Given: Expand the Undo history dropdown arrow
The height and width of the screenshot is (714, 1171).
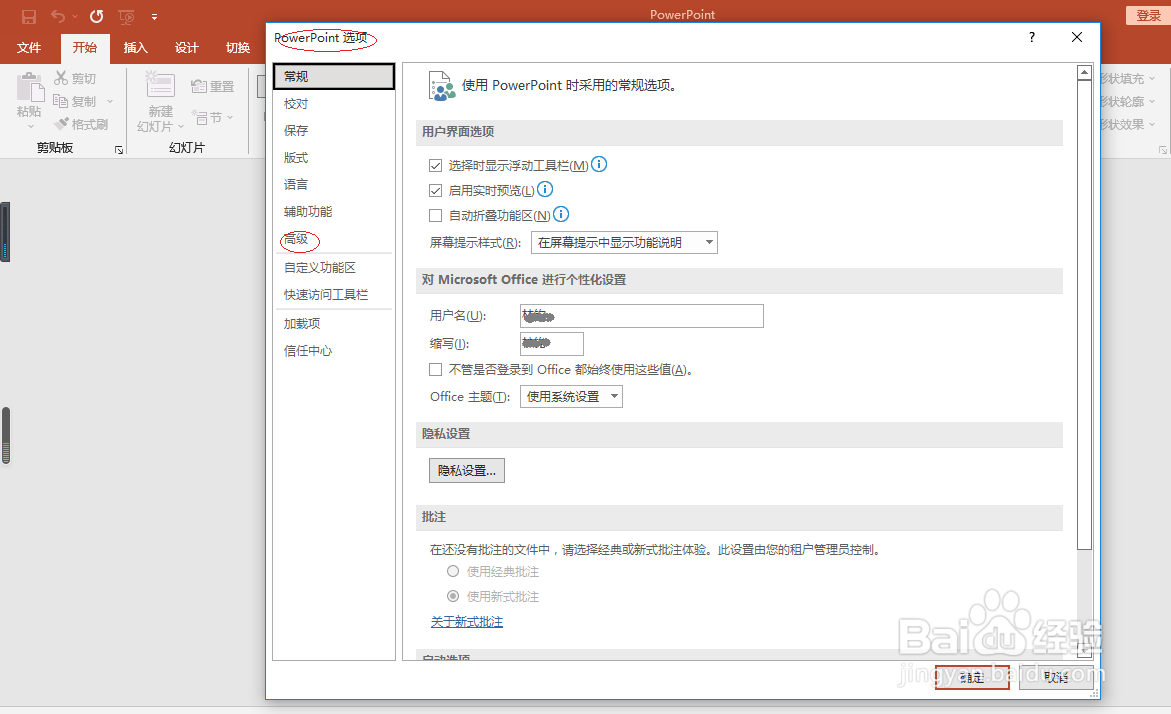Looking at the screenshot, I should click(75, 16).
